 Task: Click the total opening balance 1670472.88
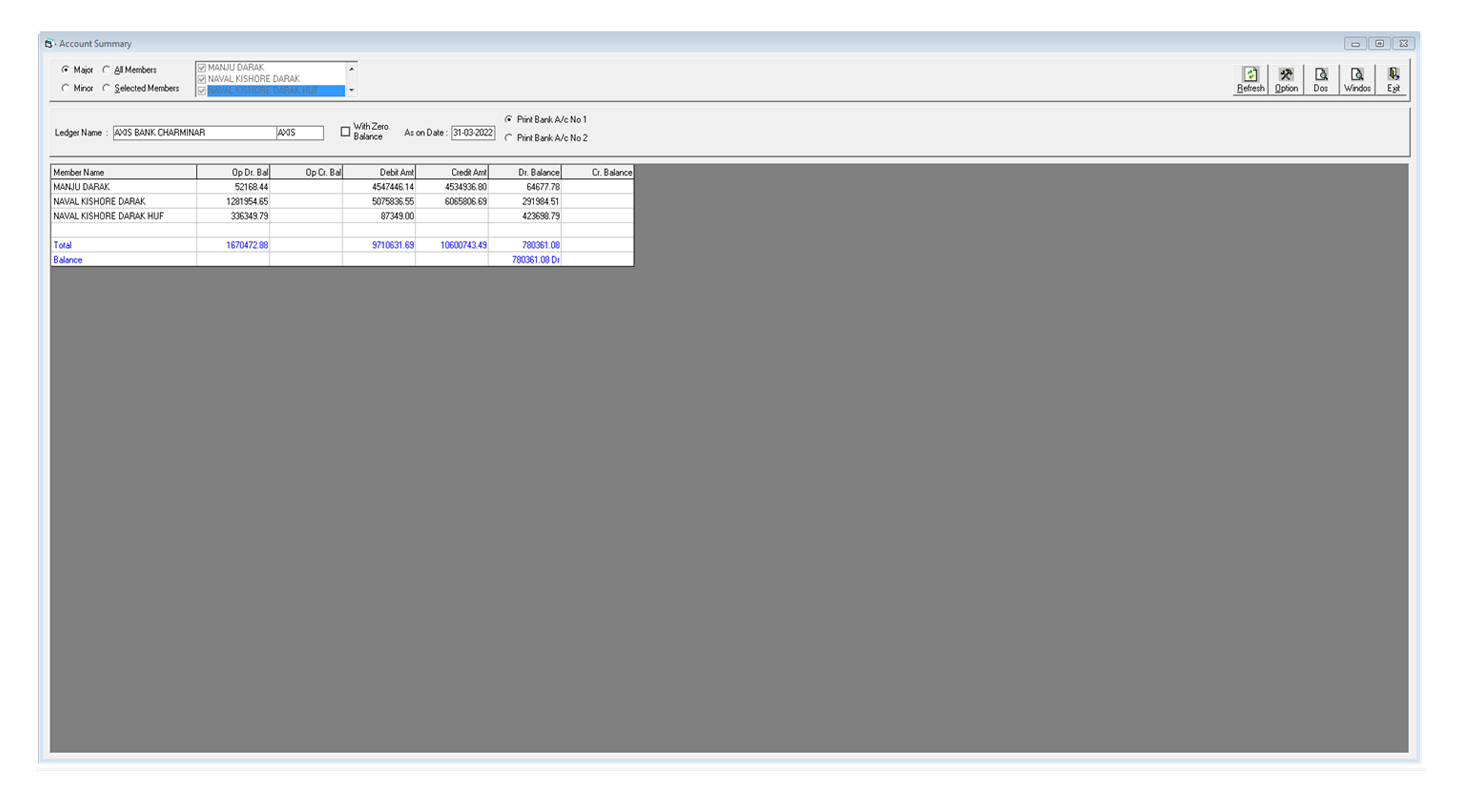tap(247, 245)
